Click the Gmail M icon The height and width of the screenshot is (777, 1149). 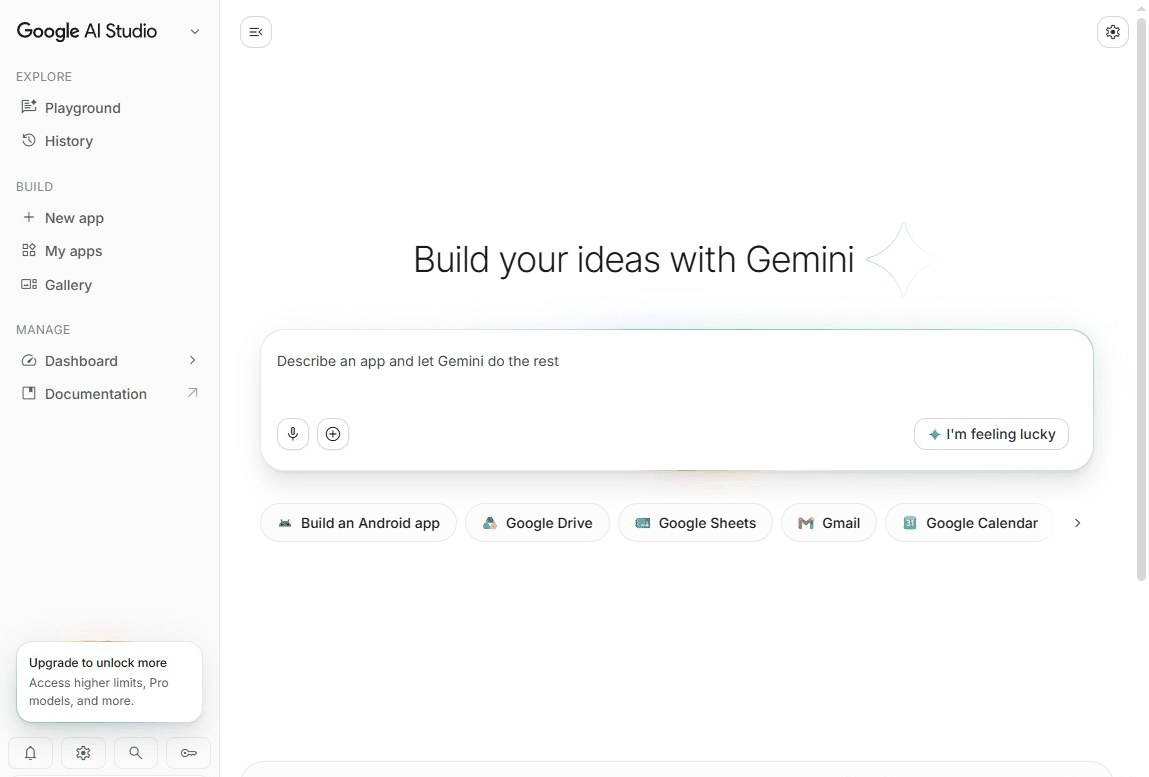[x=806, y=523]
